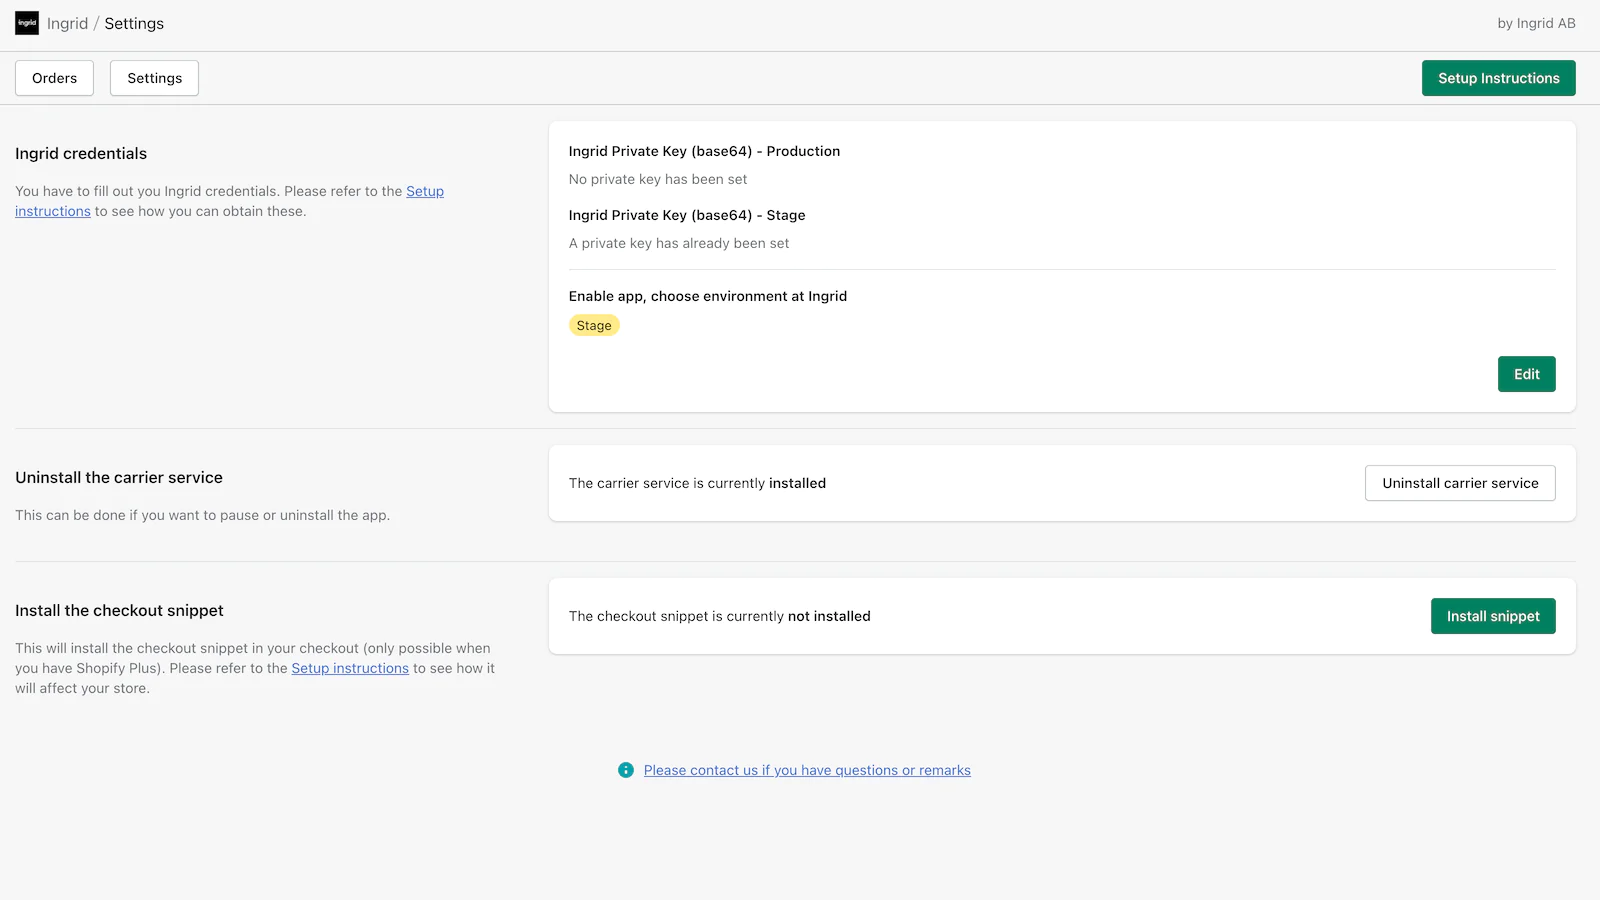
Task: Click the Ingrid breadcrumb in header
Action: pos(67,23)
